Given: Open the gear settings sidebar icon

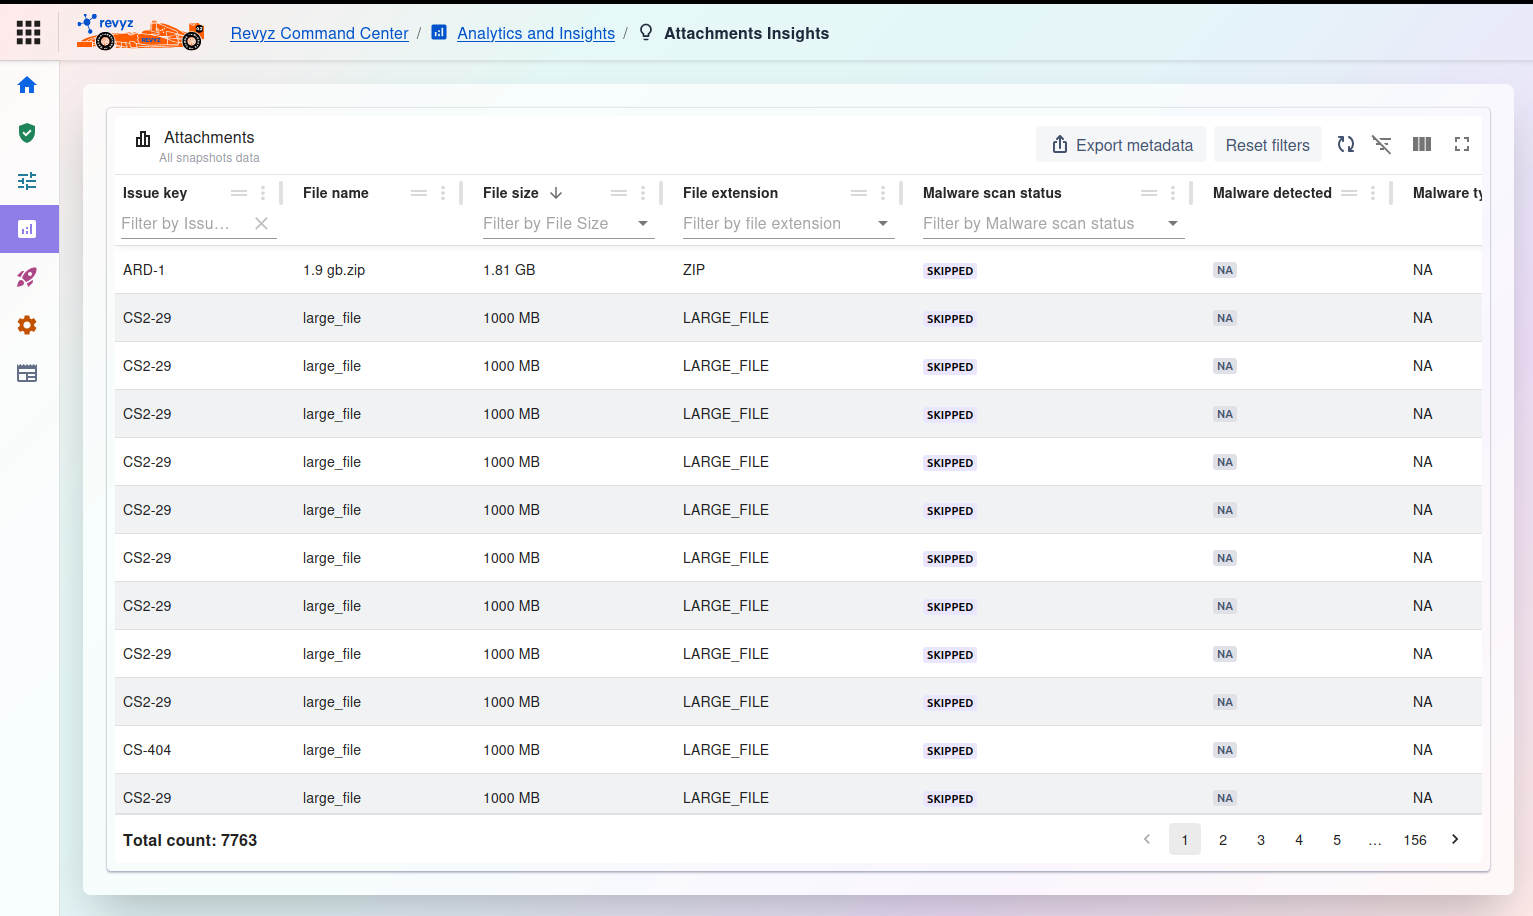Looking at the screenshot, I should point(27,325).
